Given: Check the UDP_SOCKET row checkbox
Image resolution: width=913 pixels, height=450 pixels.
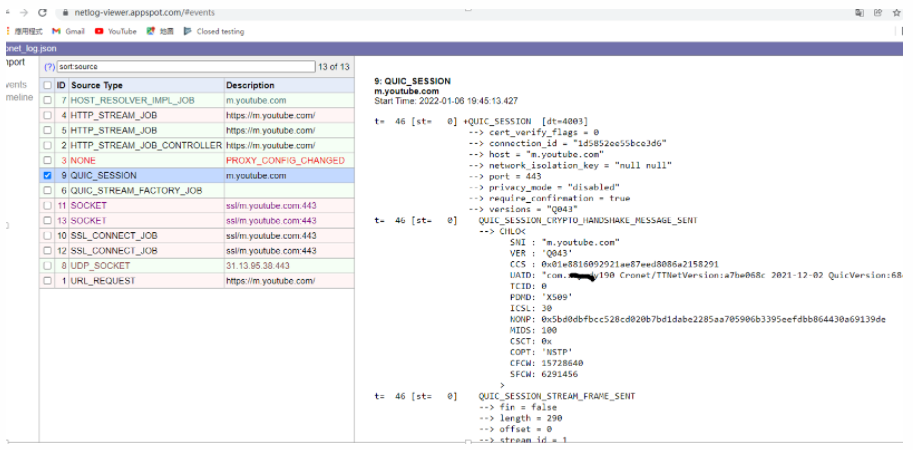Looking at the screenshot, I should 47,265.
